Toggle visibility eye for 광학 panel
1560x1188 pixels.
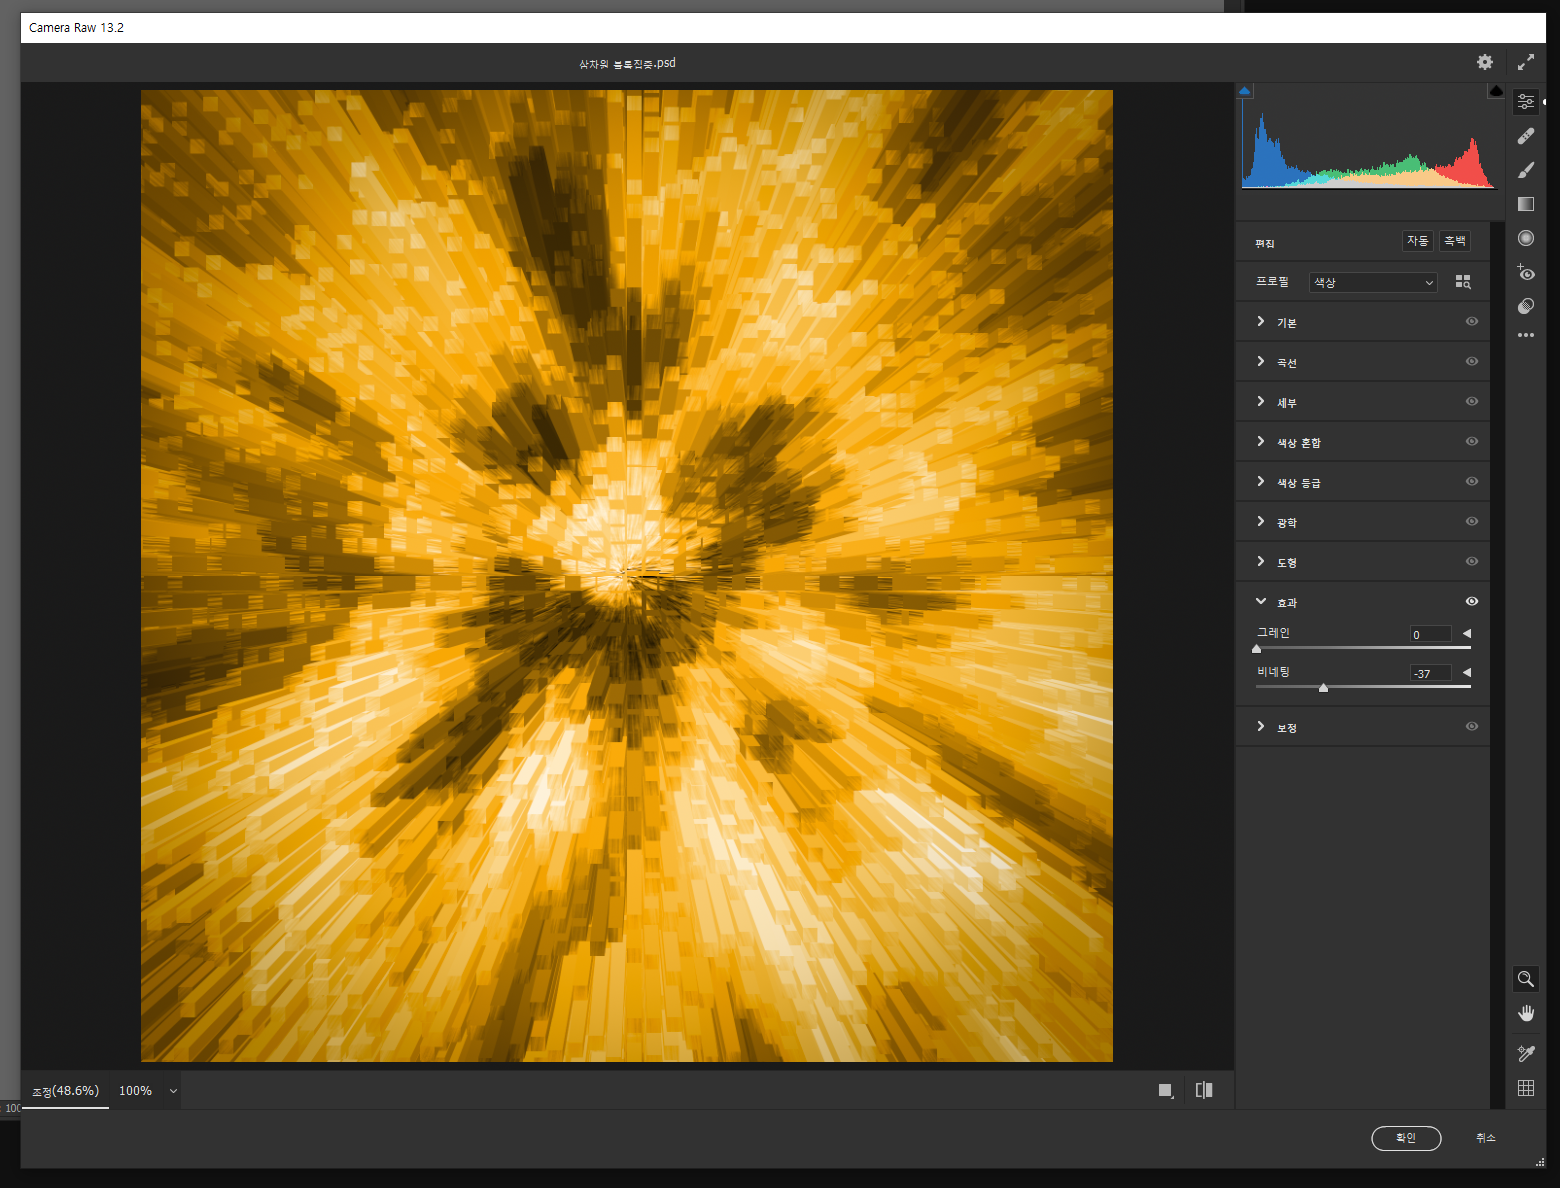coord(1472,521)
